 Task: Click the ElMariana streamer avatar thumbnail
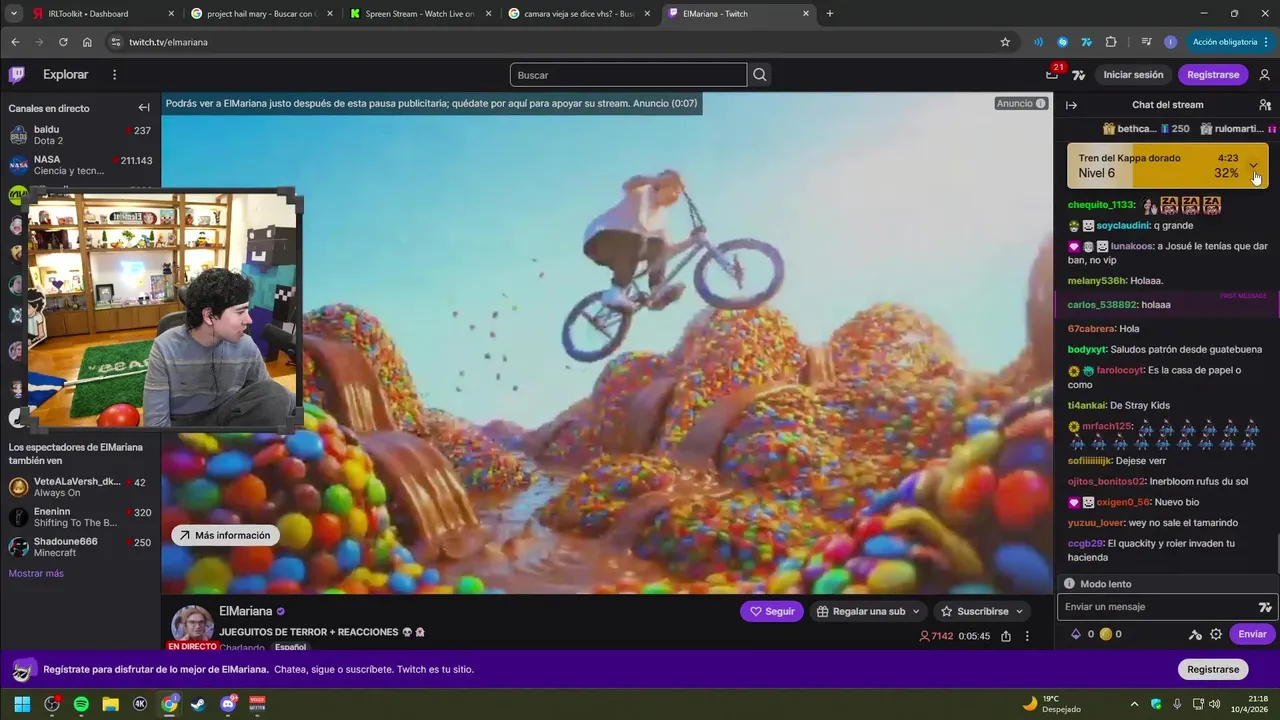coord(192,624)
